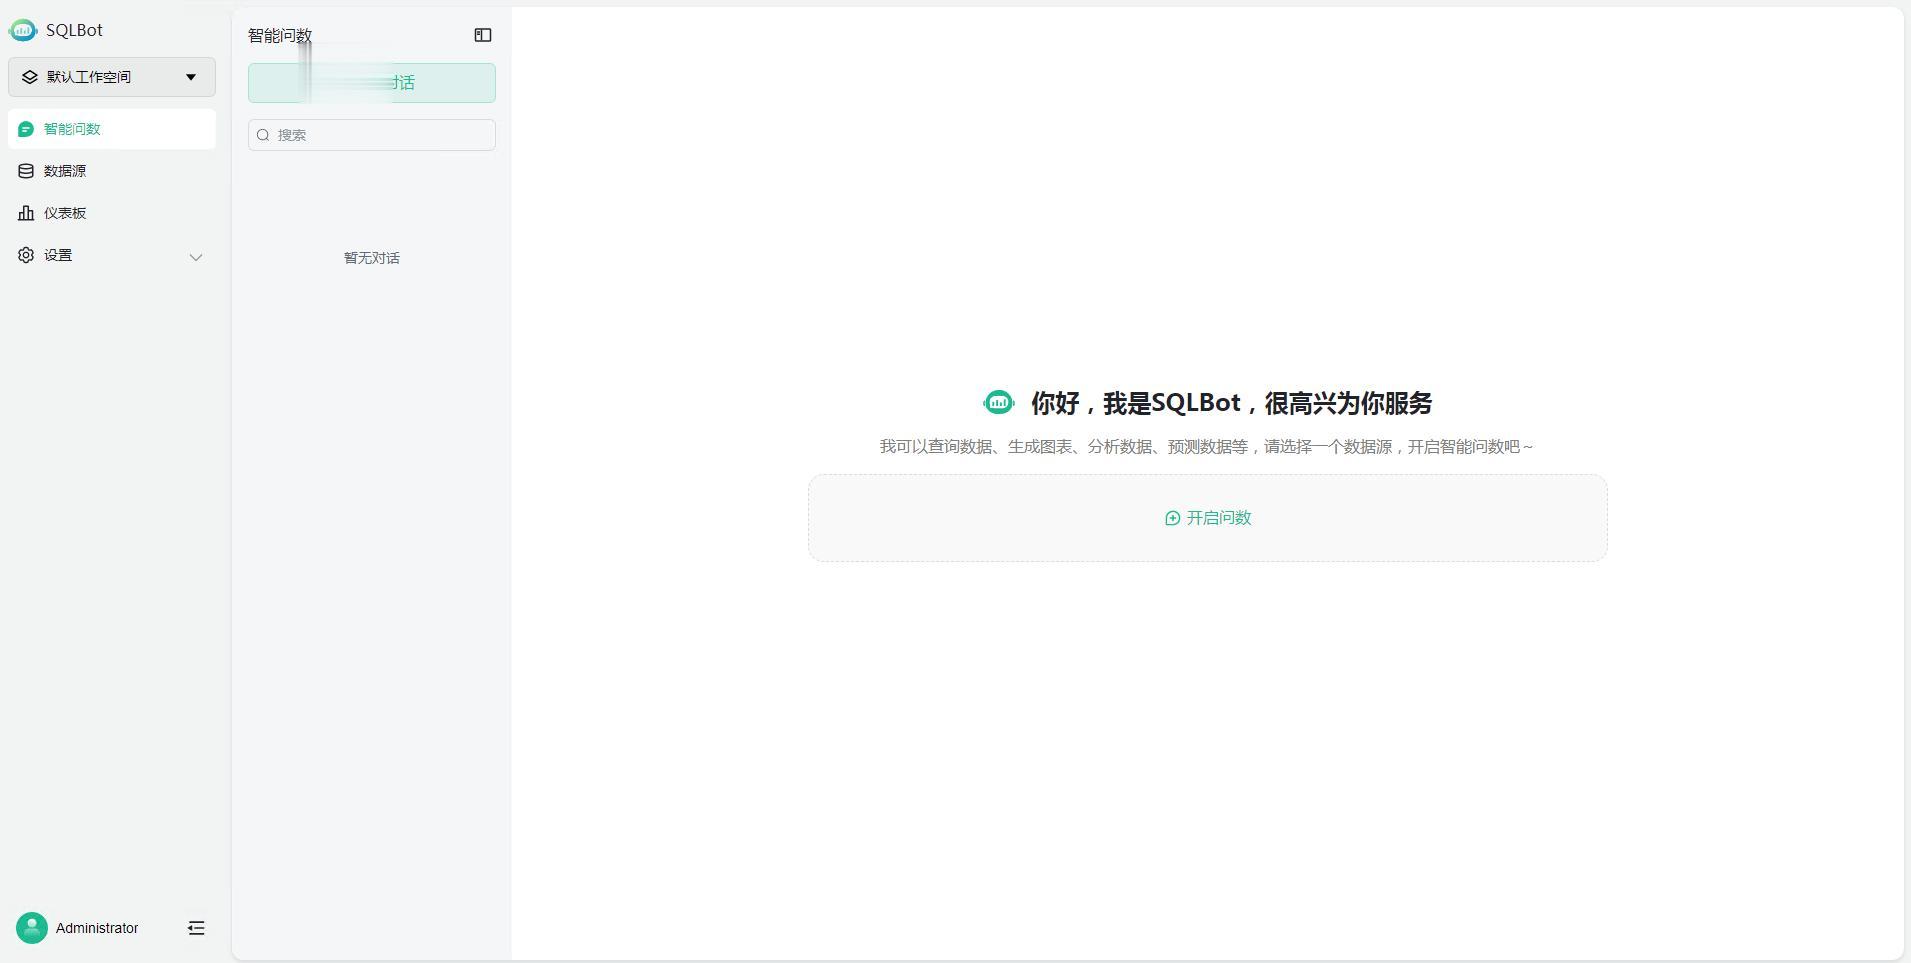
Task: Select 智能问数 in the sidebar
Action: point(112,129)
